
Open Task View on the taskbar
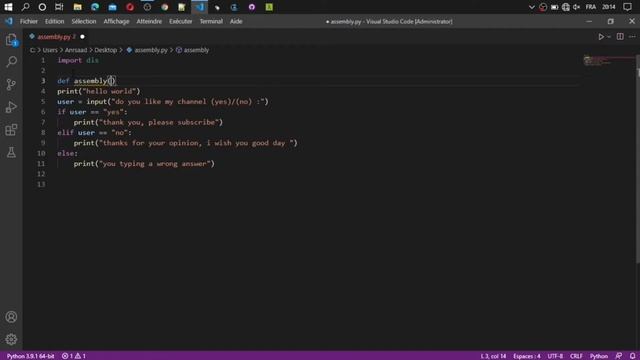pyautogui.click(x=59, y=7)
